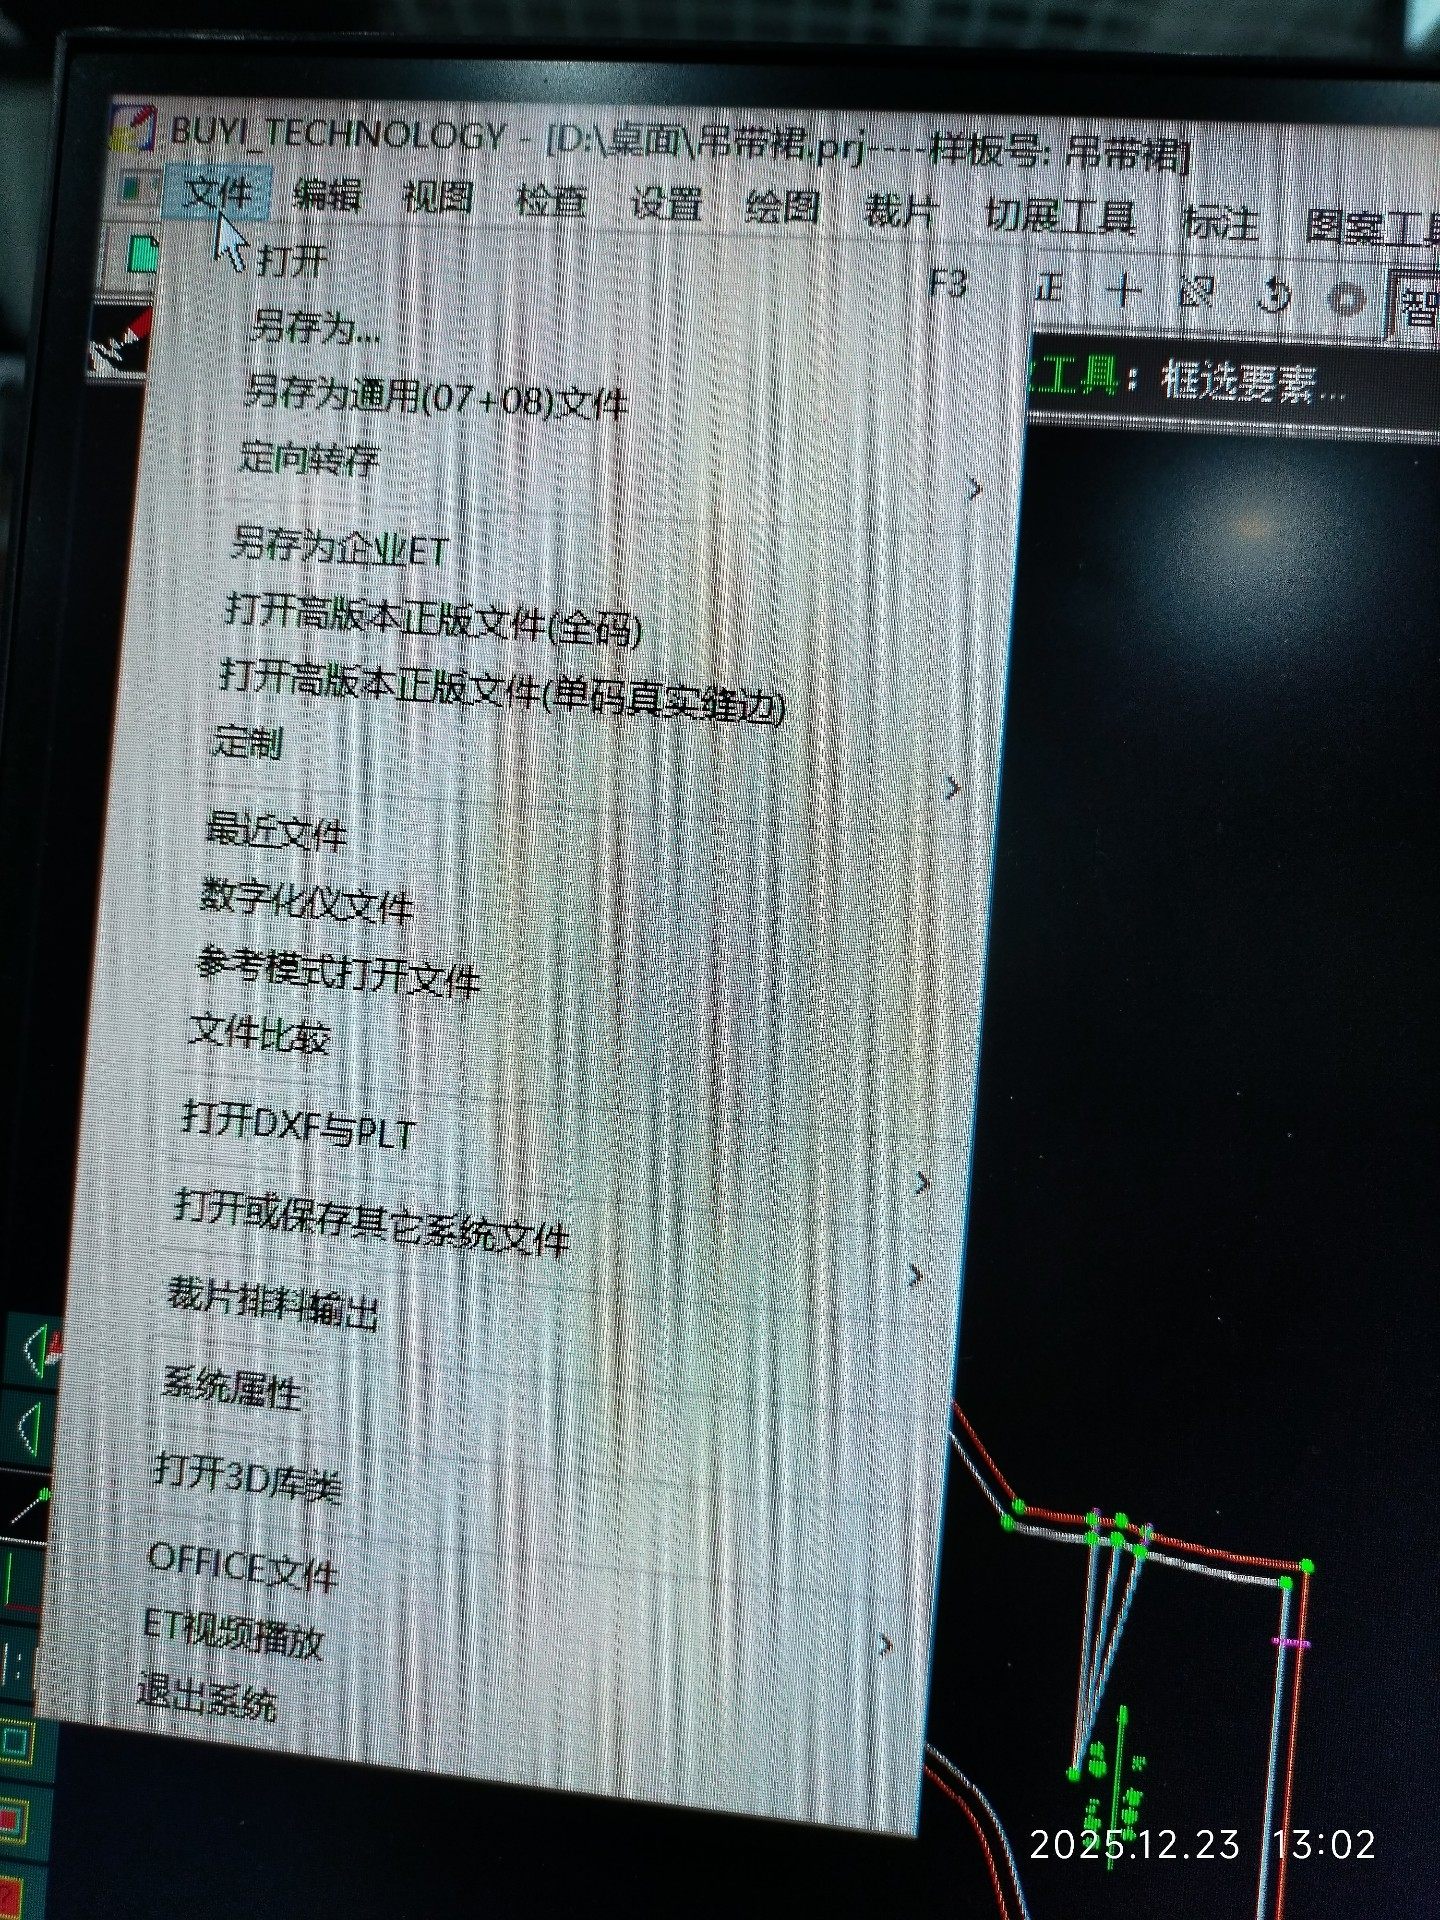This screenshot has width=1440, height=1920.
Task: Click the BUYI_TECHNOLOGY app icon in the title bar
Action: [x=133, y=130]
